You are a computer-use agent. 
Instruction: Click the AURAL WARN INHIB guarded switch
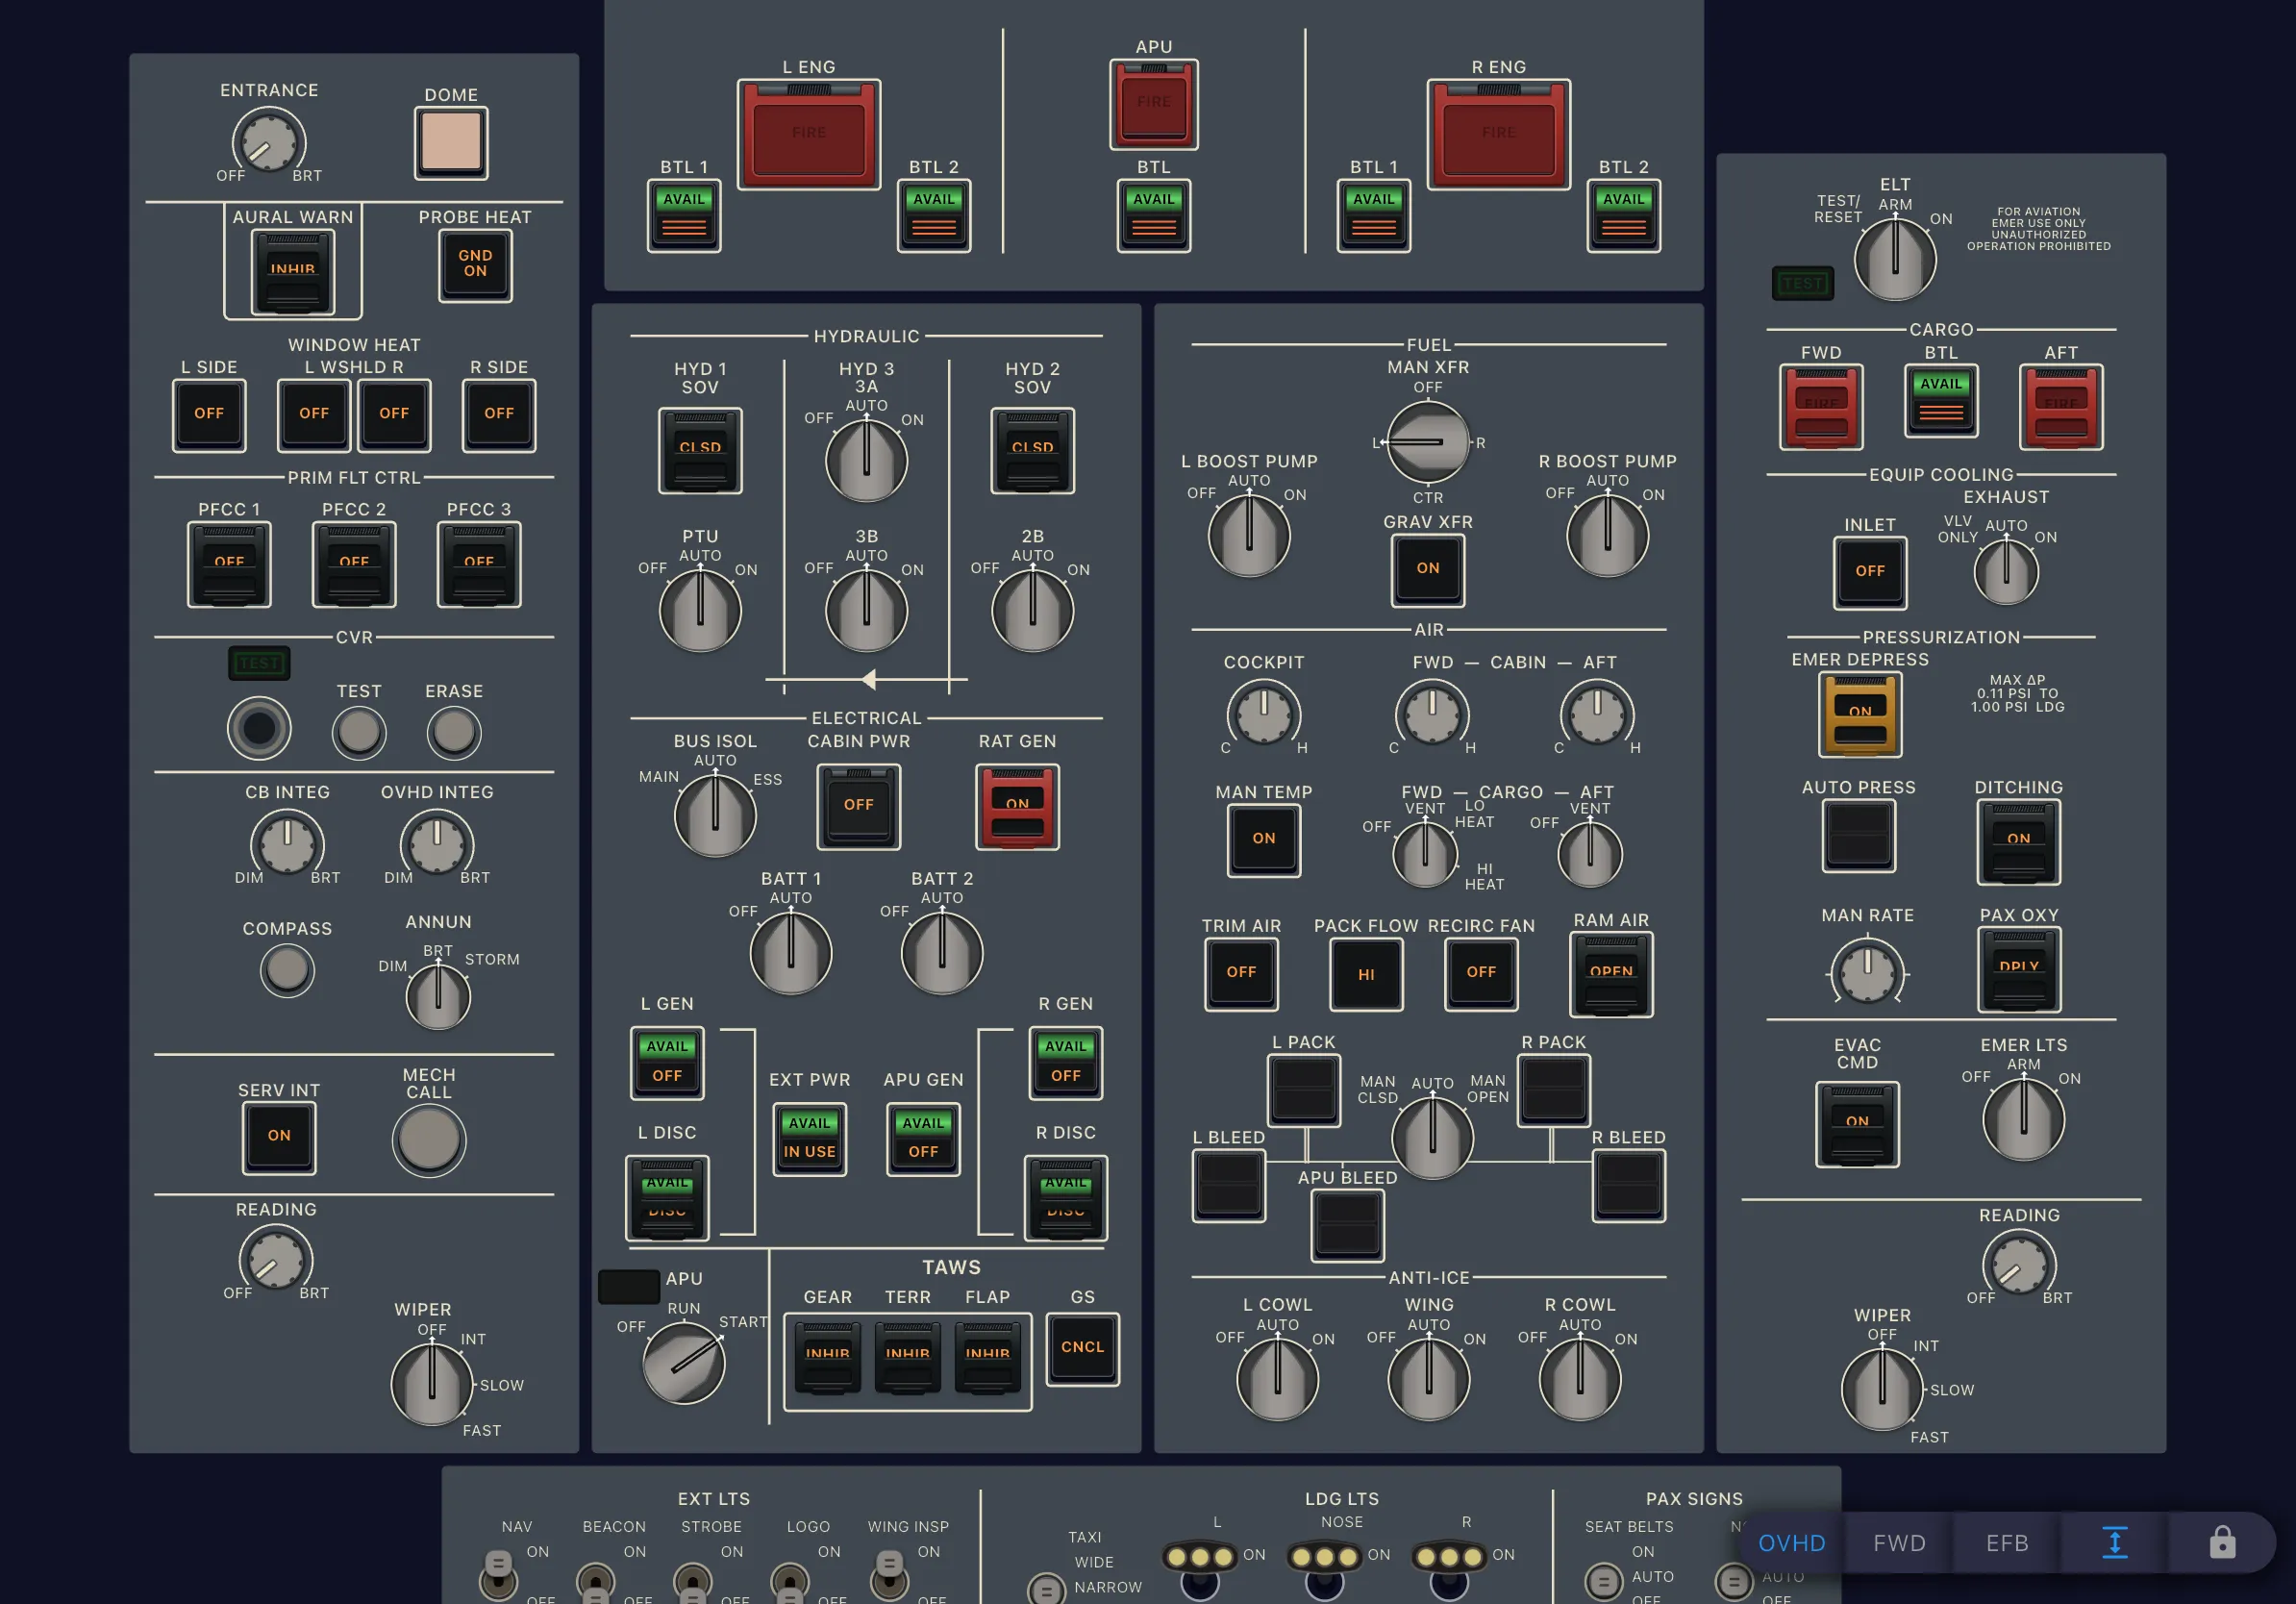click(293, 272)
